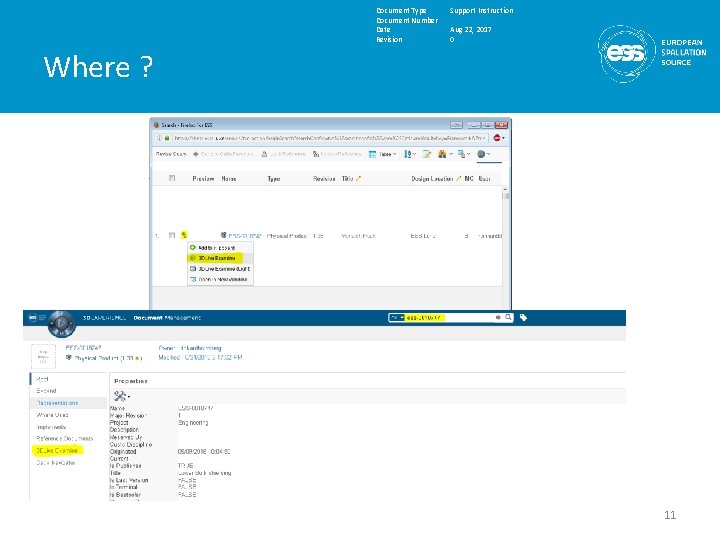The width and height of the screenshot is (720, 540).
Task: Open the Properties tools wrench dropdown
Action: 122,396
